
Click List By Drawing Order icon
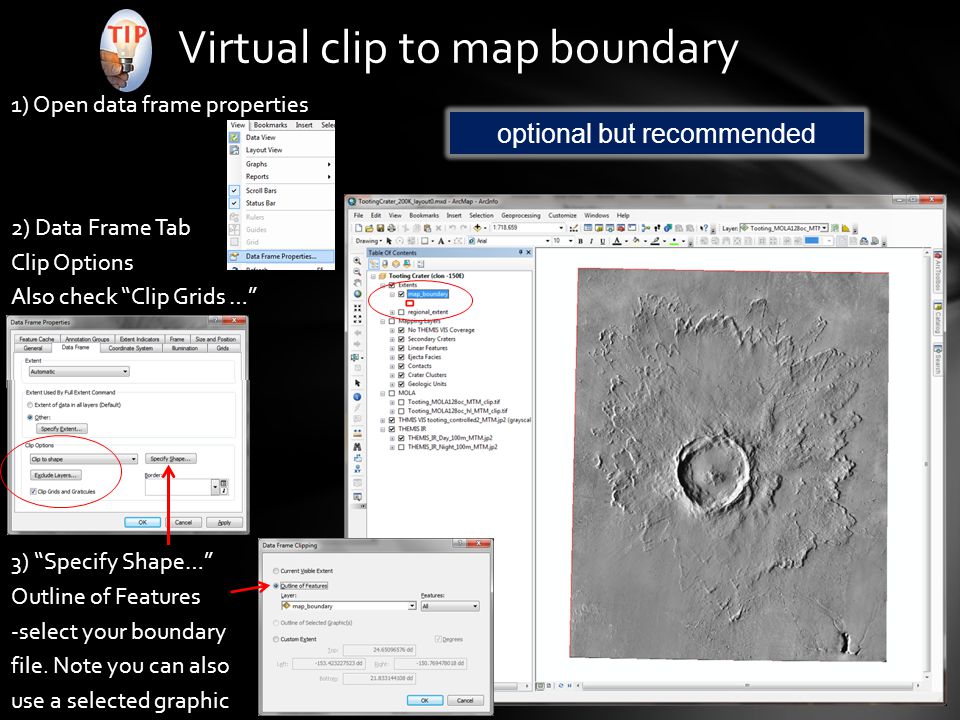click(x=374, y=264)
